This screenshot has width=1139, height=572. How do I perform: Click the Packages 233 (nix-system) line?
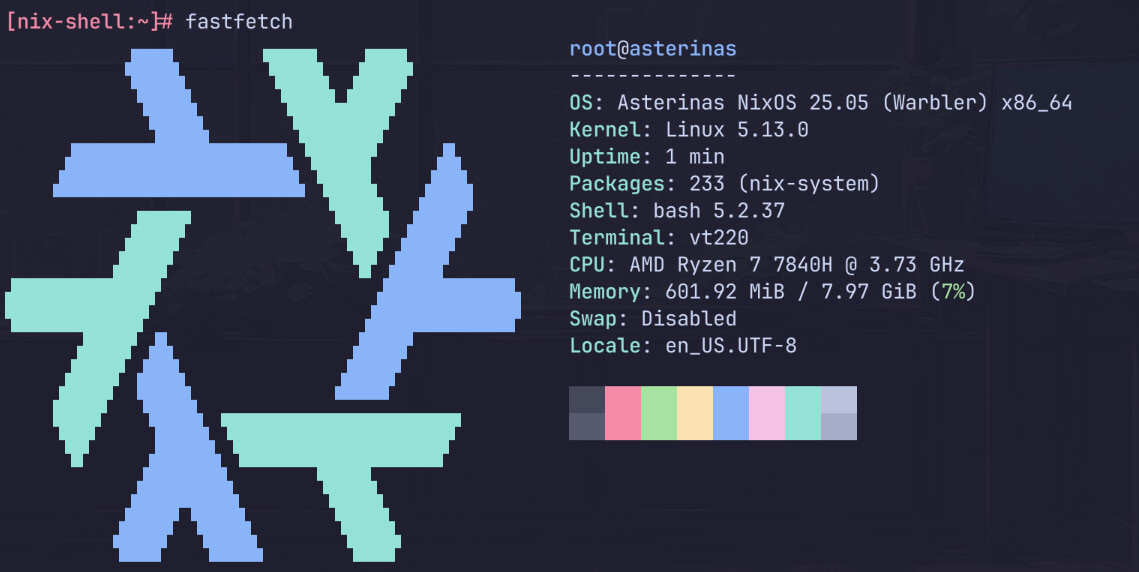(x=723, y=184)
